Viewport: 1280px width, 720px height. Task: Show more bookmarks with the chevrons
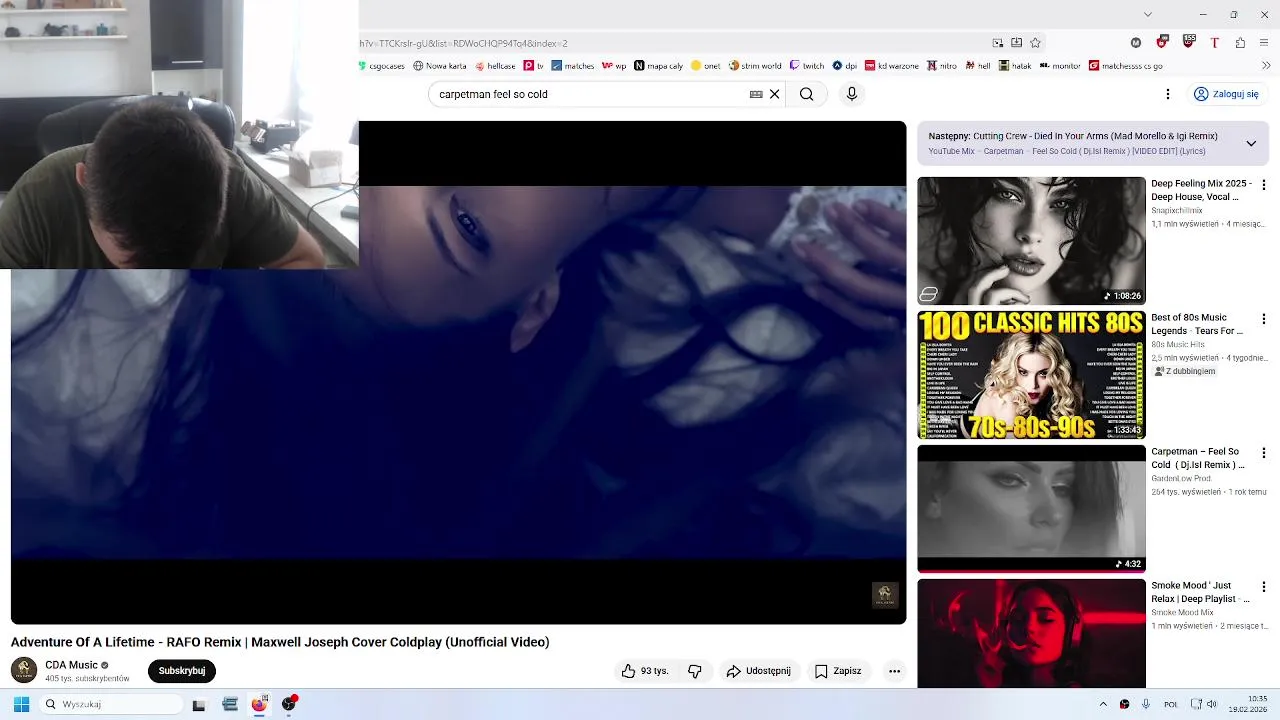pyautogui.click(x=1266, y=66)
